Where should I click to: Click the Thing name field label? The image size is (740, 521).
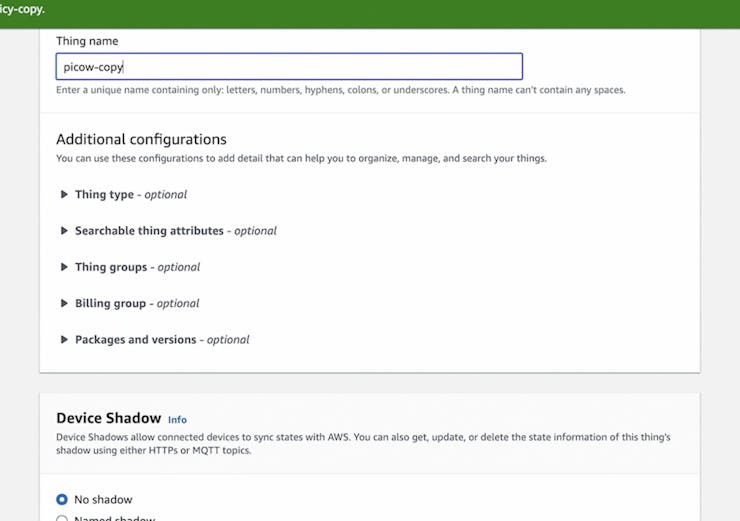[87, 41]
